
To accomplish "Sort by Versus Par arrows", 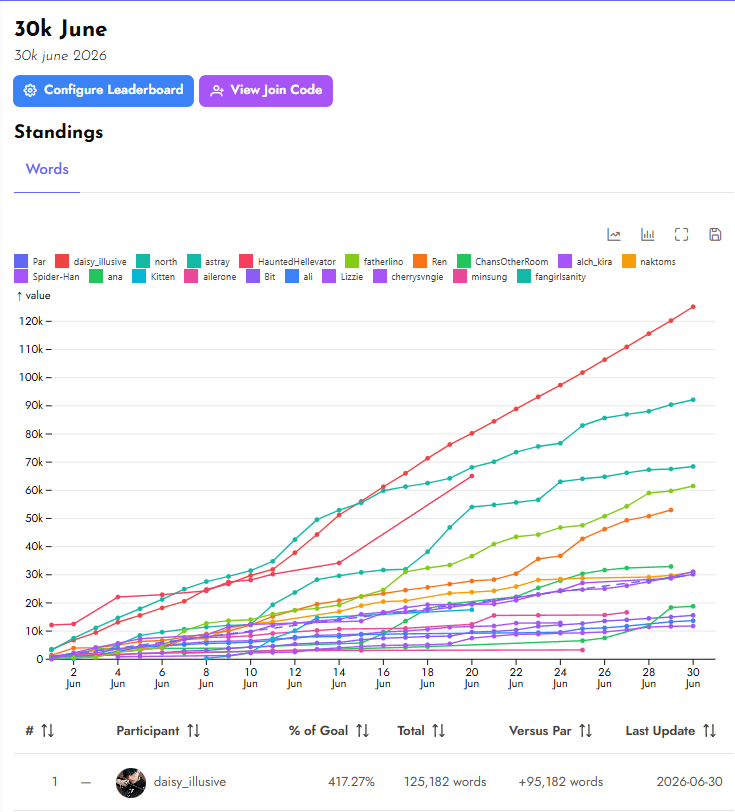I will (x=586, y=731).
